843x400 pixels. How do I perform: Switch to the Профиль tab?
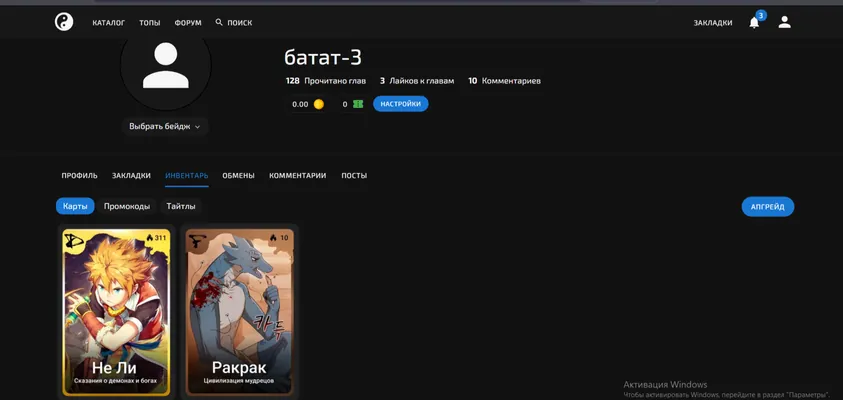pyautogui.click(x=80, y=175)
